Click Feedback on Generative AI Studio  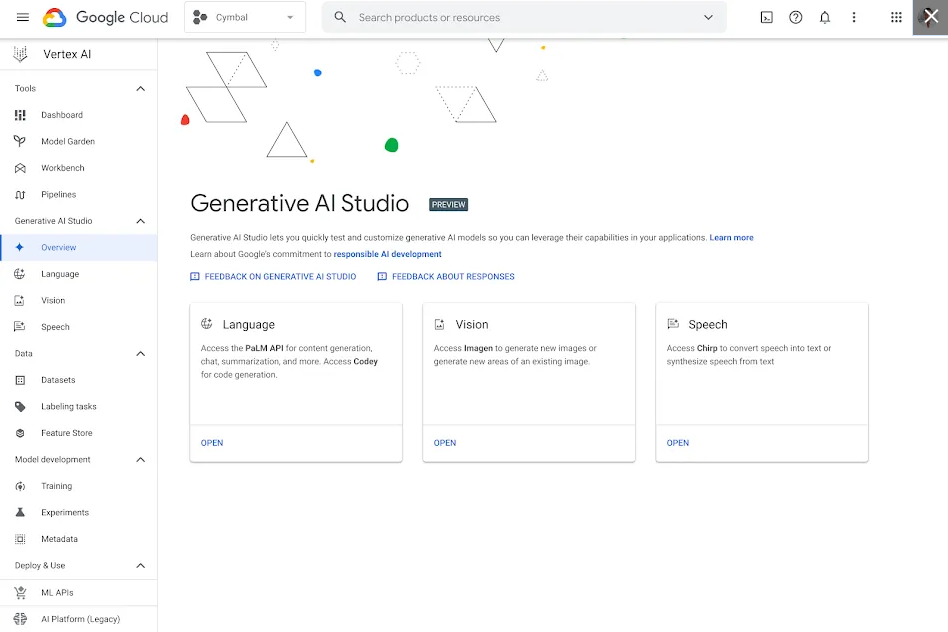coord(273,276)
